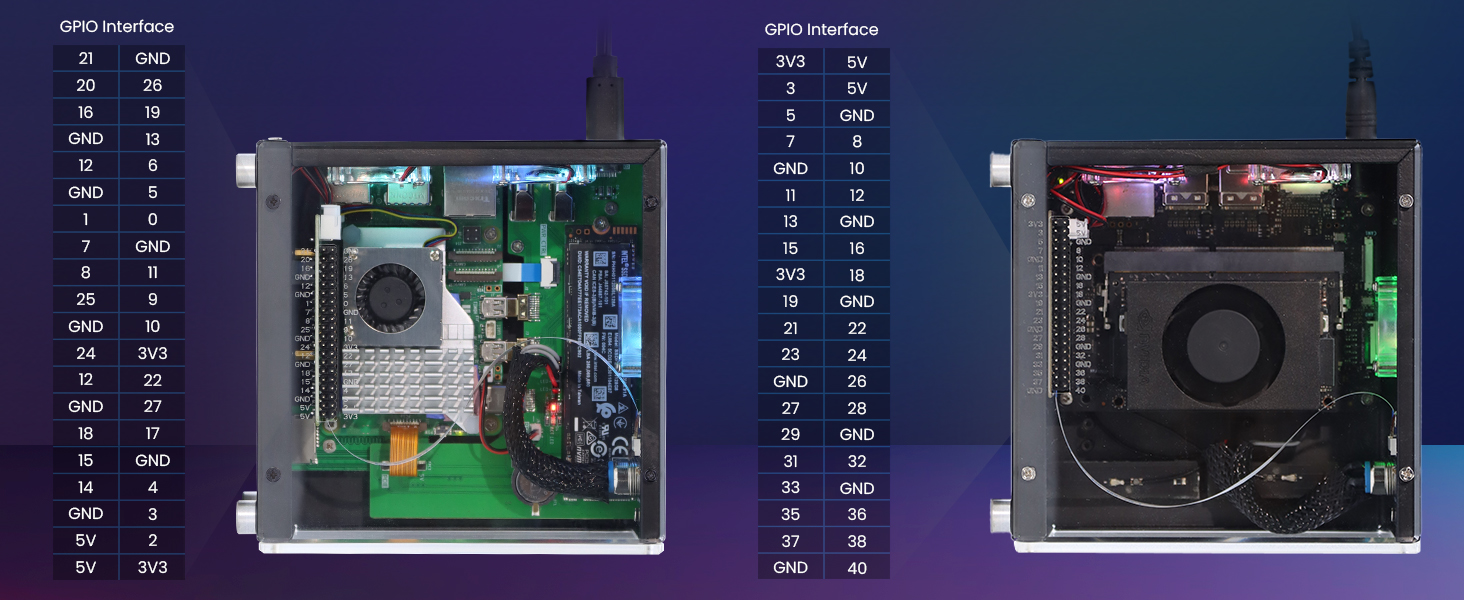Click the cell showing 25

pos(86,299)
